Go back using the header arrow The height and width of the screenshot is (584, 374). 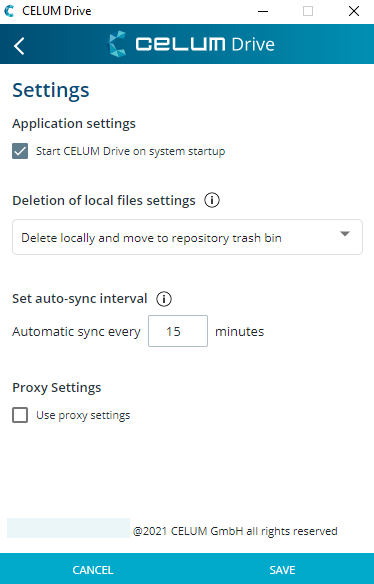coord(19,45)
